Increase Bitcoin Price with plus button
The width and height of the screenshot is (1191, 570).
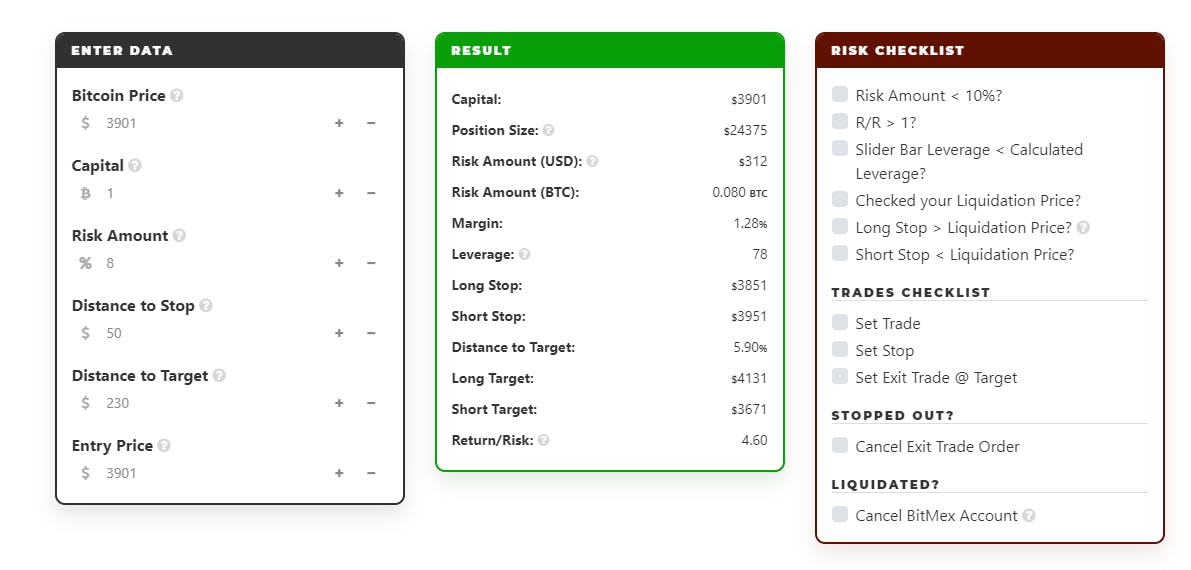click(339, 123)
